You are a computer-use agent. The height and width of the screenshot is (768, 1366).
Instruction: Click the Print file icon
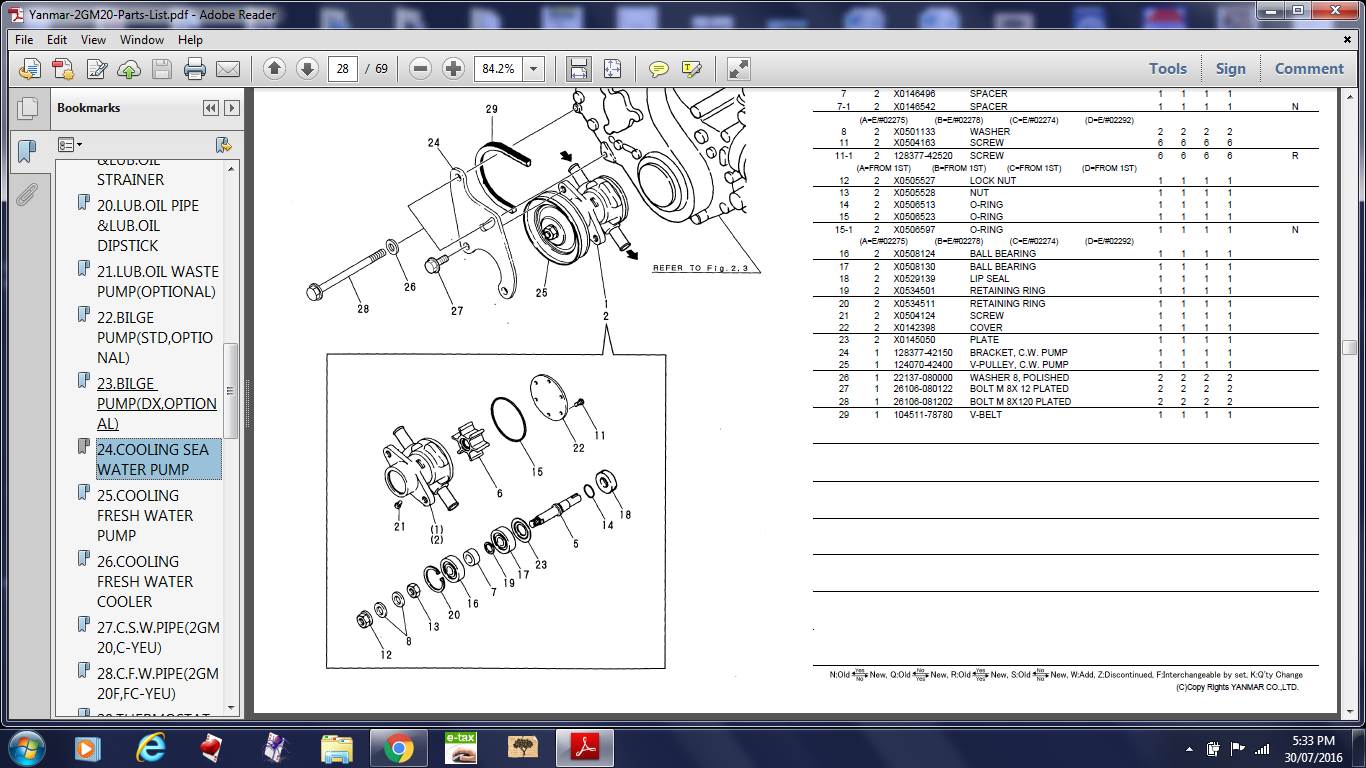[195, 69]
